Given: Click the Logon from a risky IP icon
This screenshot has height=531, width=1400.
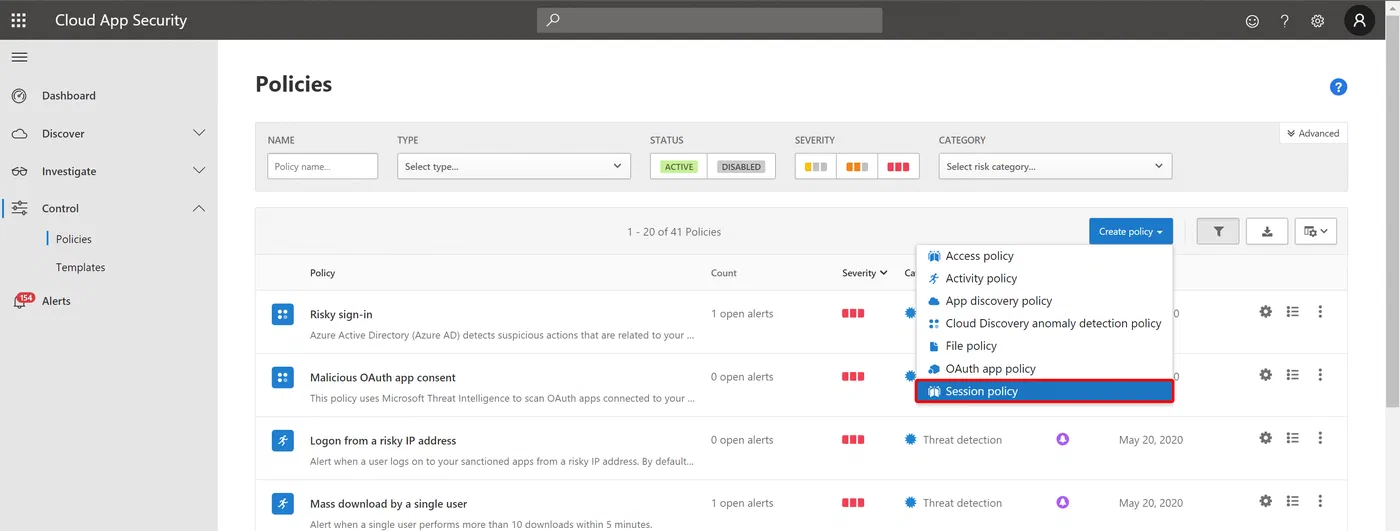Looking at the screenshot, I should 283,440.
